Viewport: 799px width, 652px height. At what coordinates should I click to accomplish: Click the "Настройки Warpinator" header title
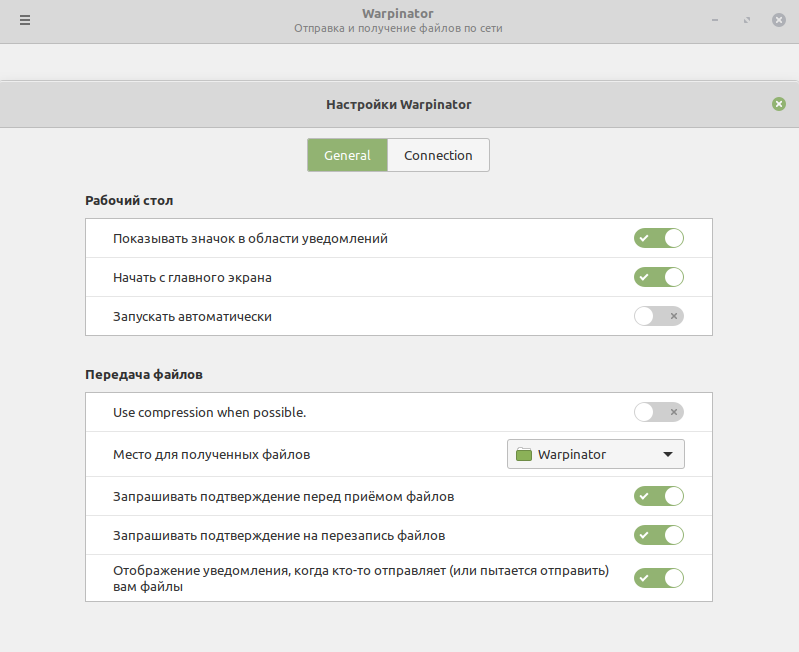point(398,104)
